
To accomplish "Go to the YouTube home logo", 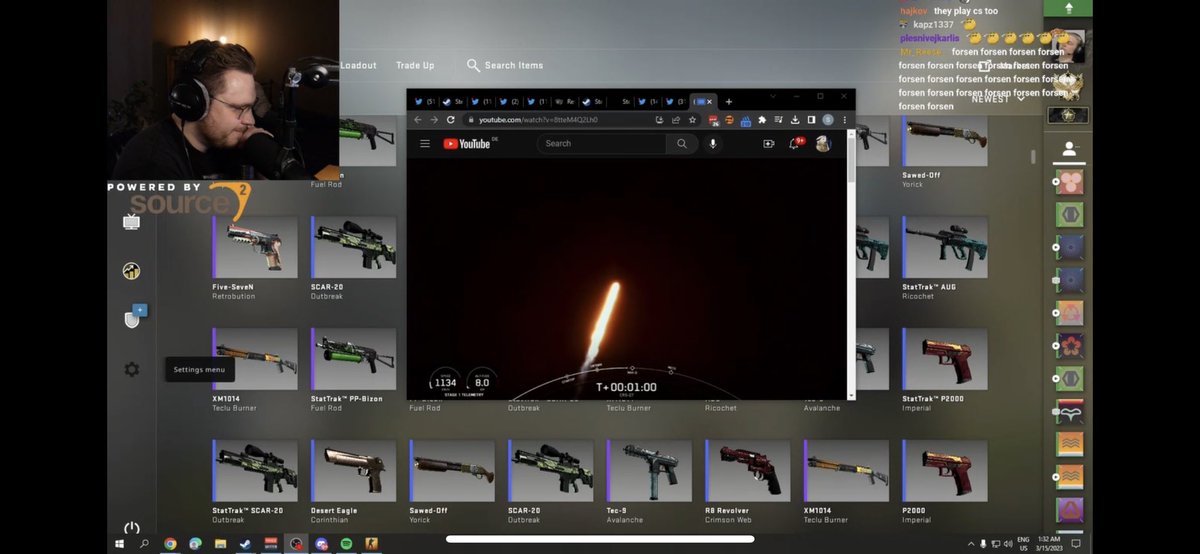I will coord(467,144).
